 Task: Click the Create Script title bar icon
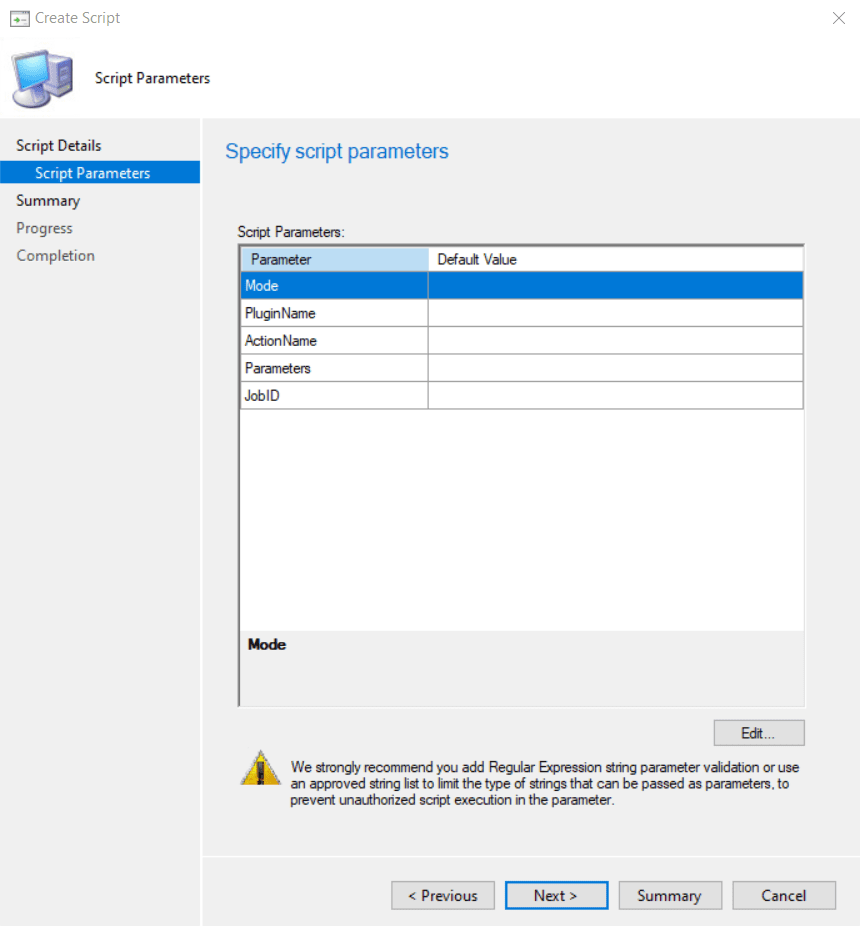19,18
